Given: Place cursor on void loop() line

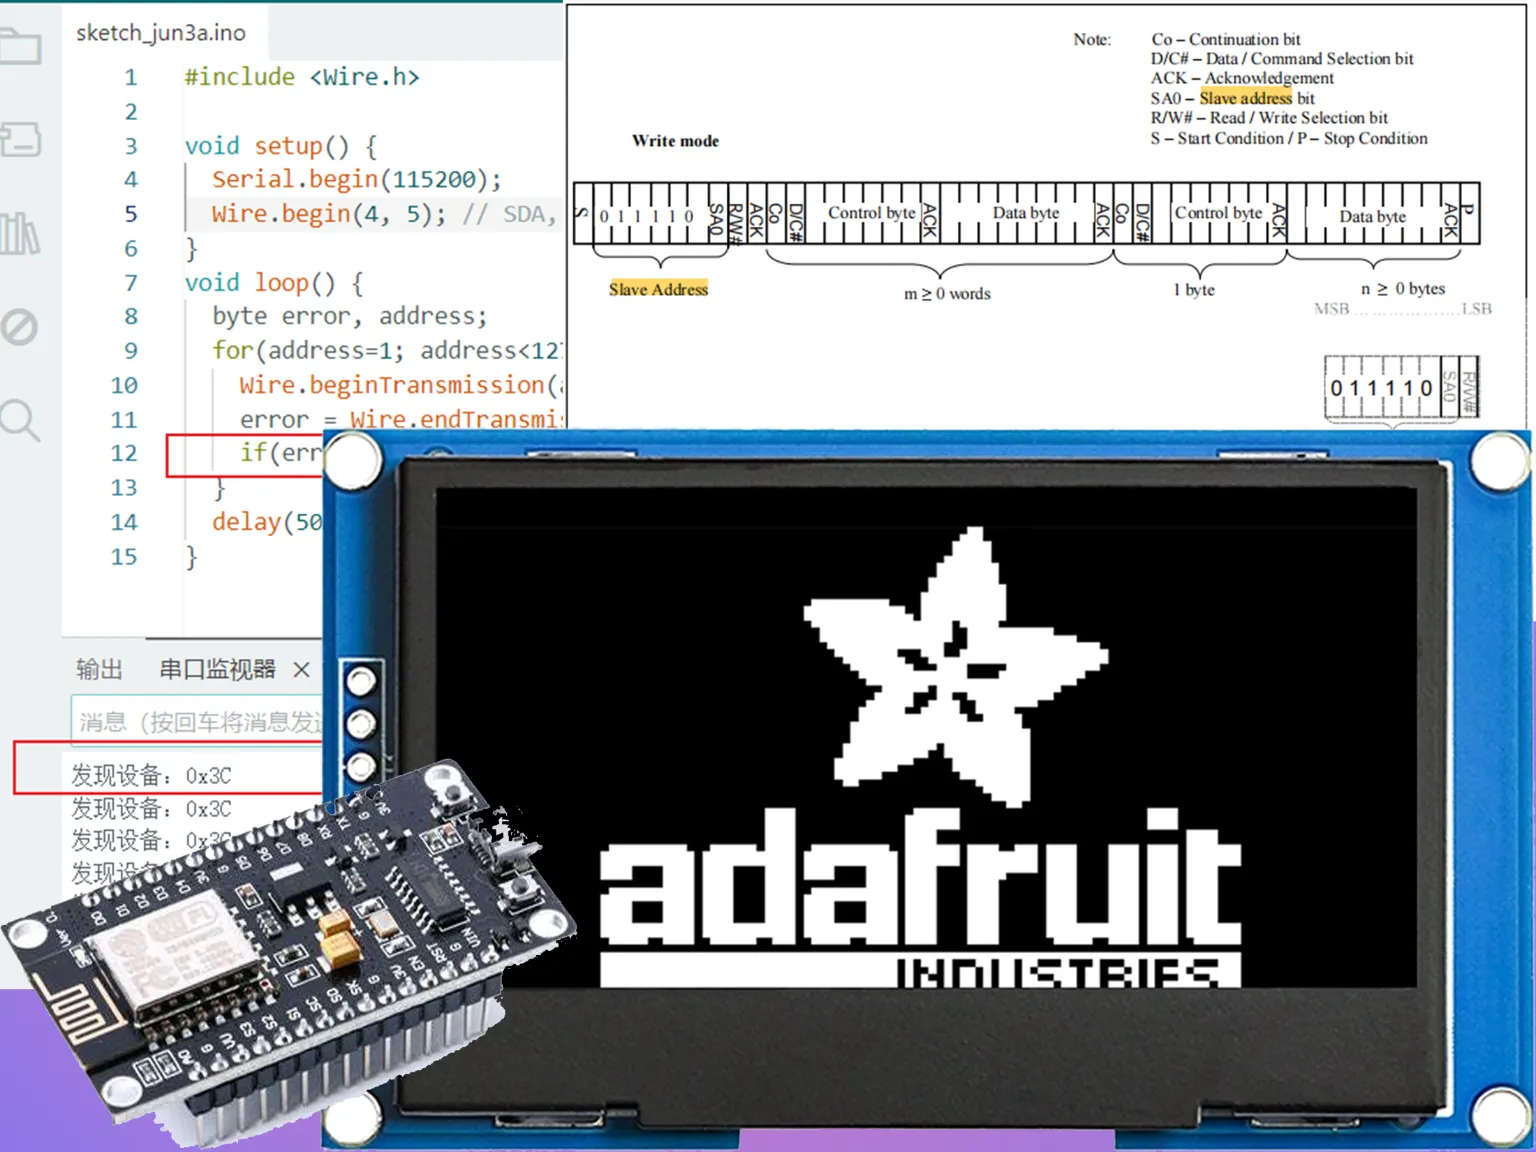Looking at the screenshot, I should (x=274, y=283).
